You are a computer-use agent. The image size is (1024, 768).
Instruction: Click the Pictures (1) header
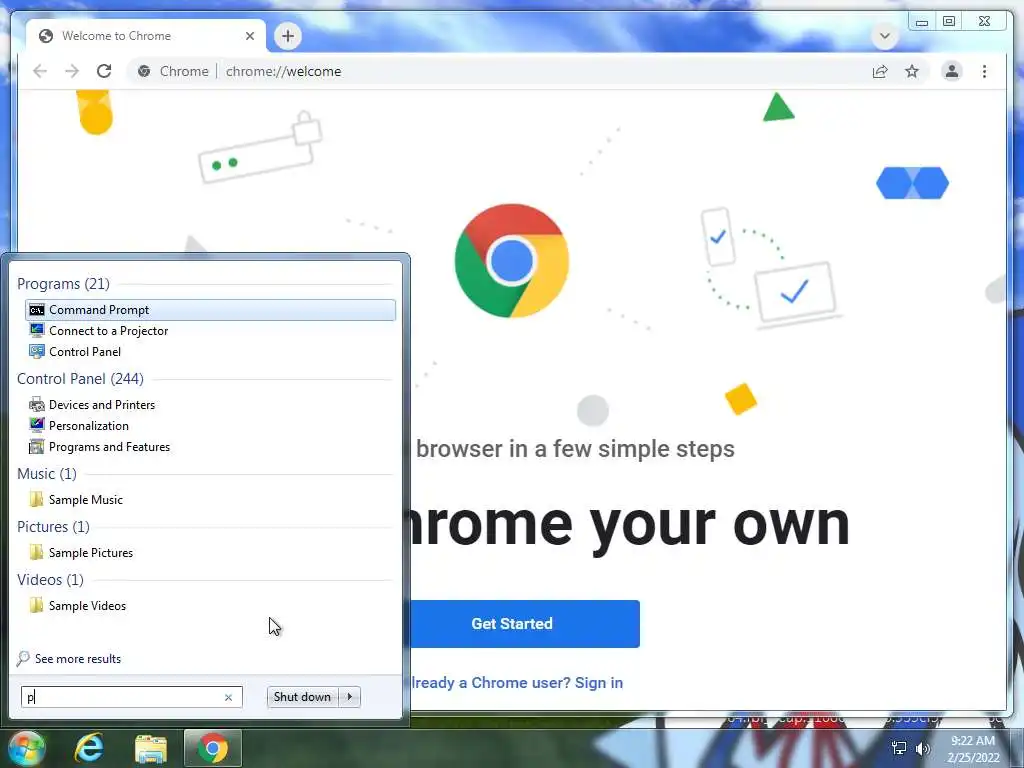point(54,526)
